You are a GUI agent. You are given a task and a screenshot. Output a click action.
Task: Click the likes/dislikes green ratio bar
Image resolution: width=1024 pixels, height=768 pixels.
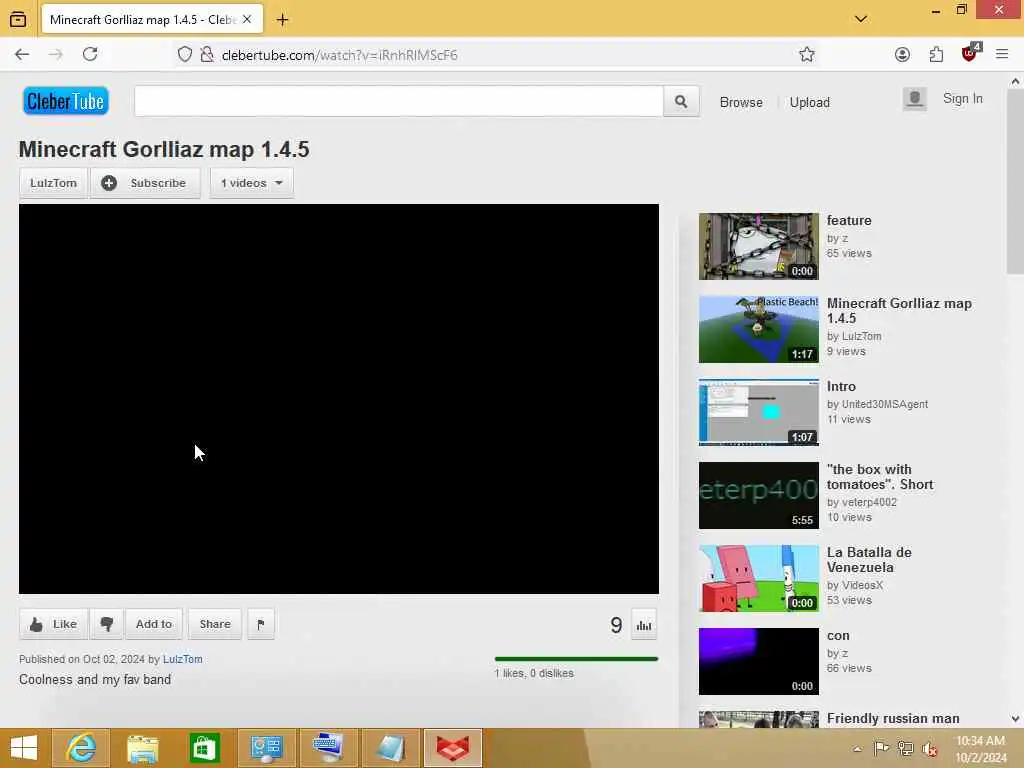tap(576, 659)
